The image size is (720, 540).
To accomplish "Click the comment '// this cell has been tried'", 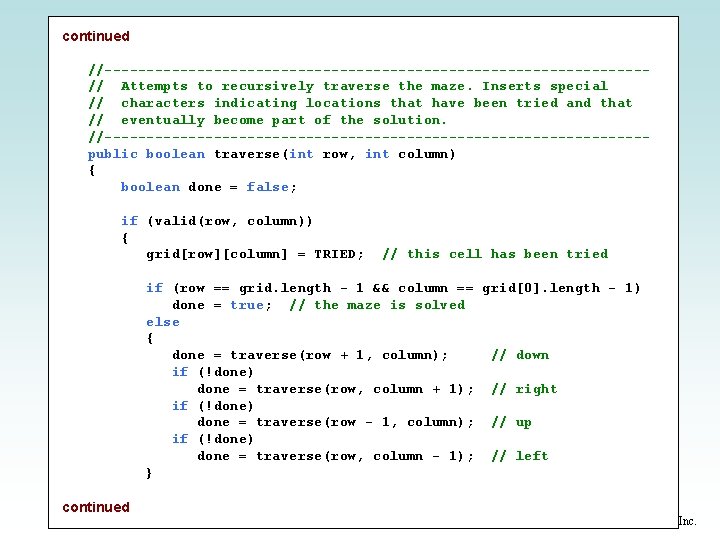I will pyautogui.click(x=495, y=254).
